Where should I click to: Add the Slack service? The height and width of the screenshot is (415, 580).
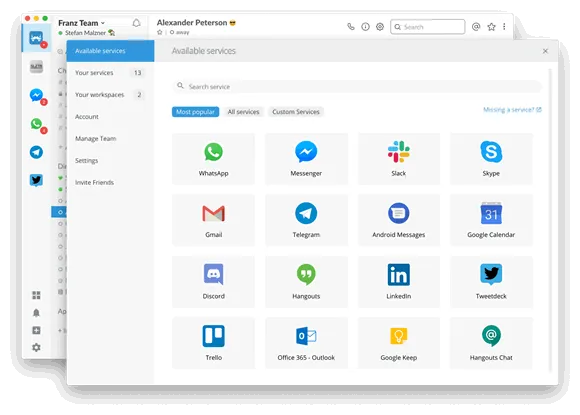(x=399, y=159)
